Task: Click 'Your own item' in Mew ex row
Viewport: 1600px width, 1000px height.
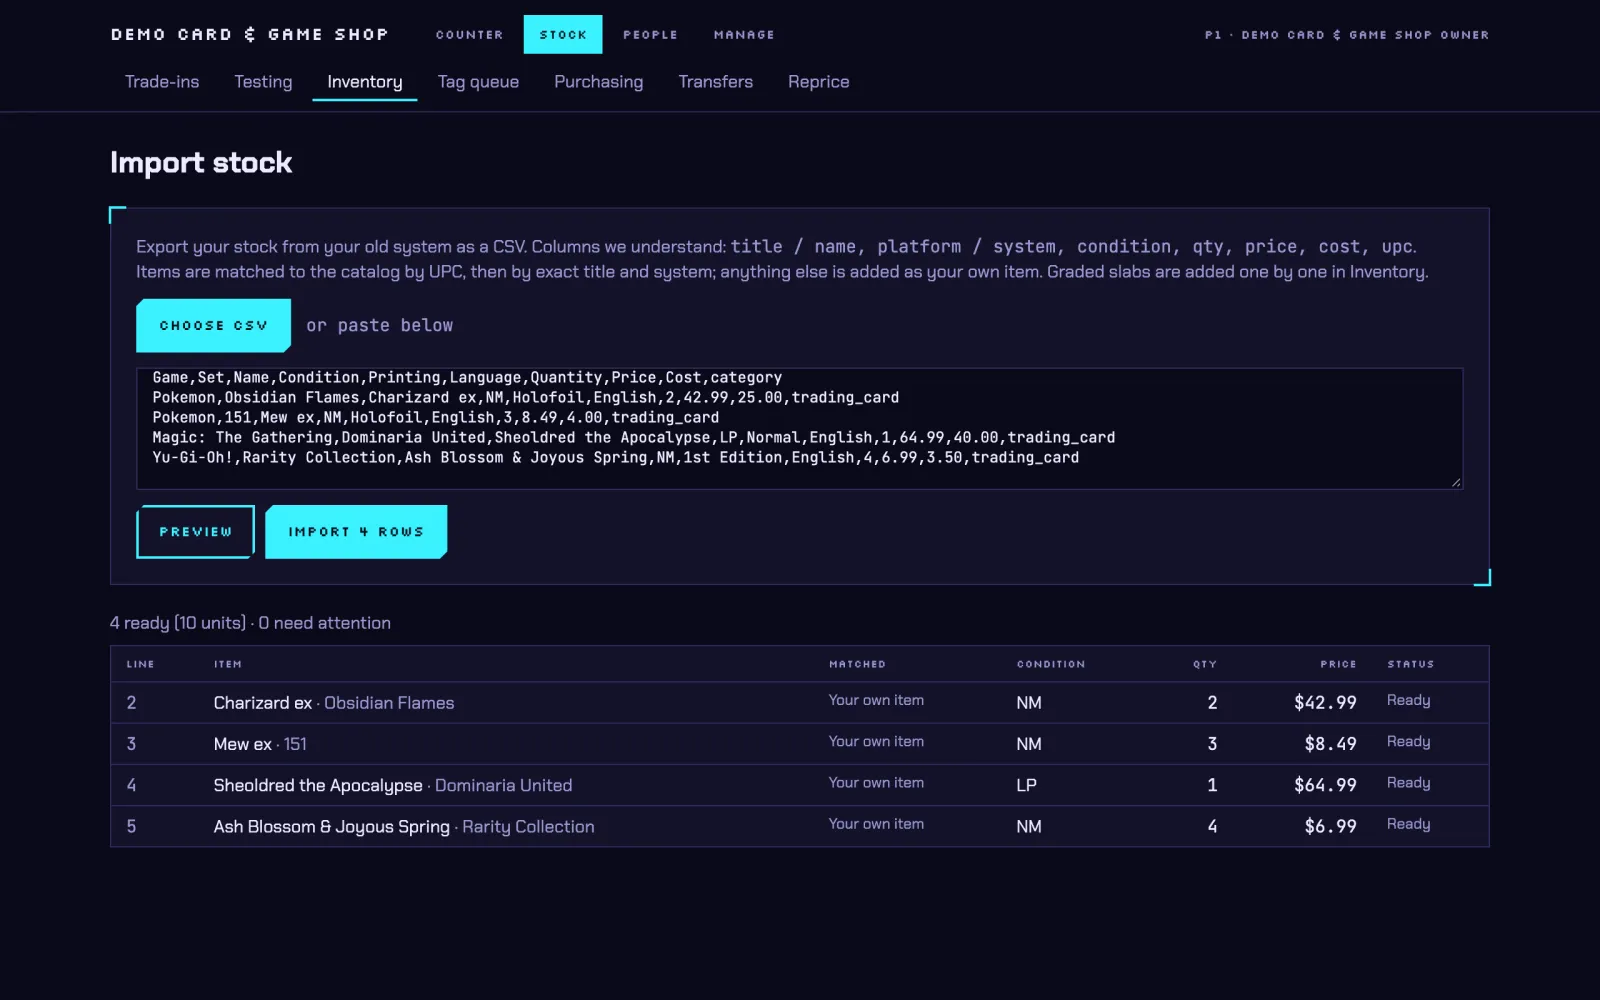Action: pyautogui.click(x=876, y=742)
